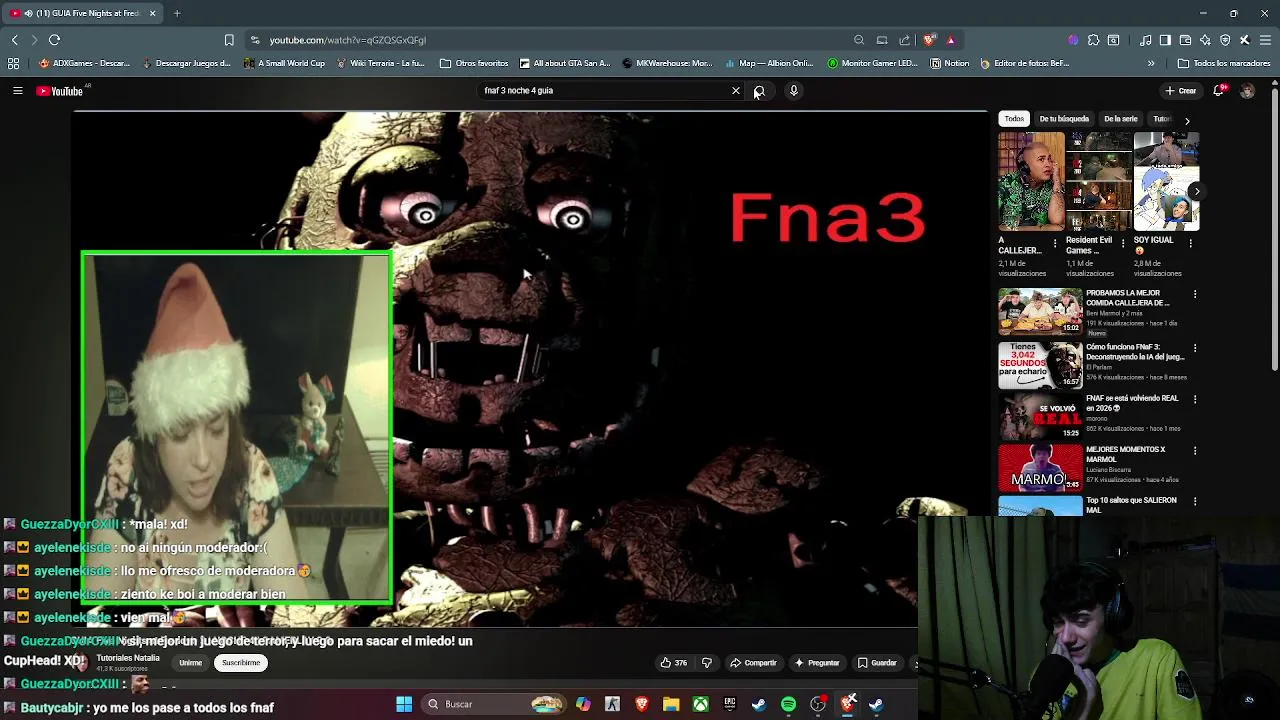Advance the Shorts shelf with the next arrow
The width and height of the screenshot is (1280, 720).
(1197, 191)
